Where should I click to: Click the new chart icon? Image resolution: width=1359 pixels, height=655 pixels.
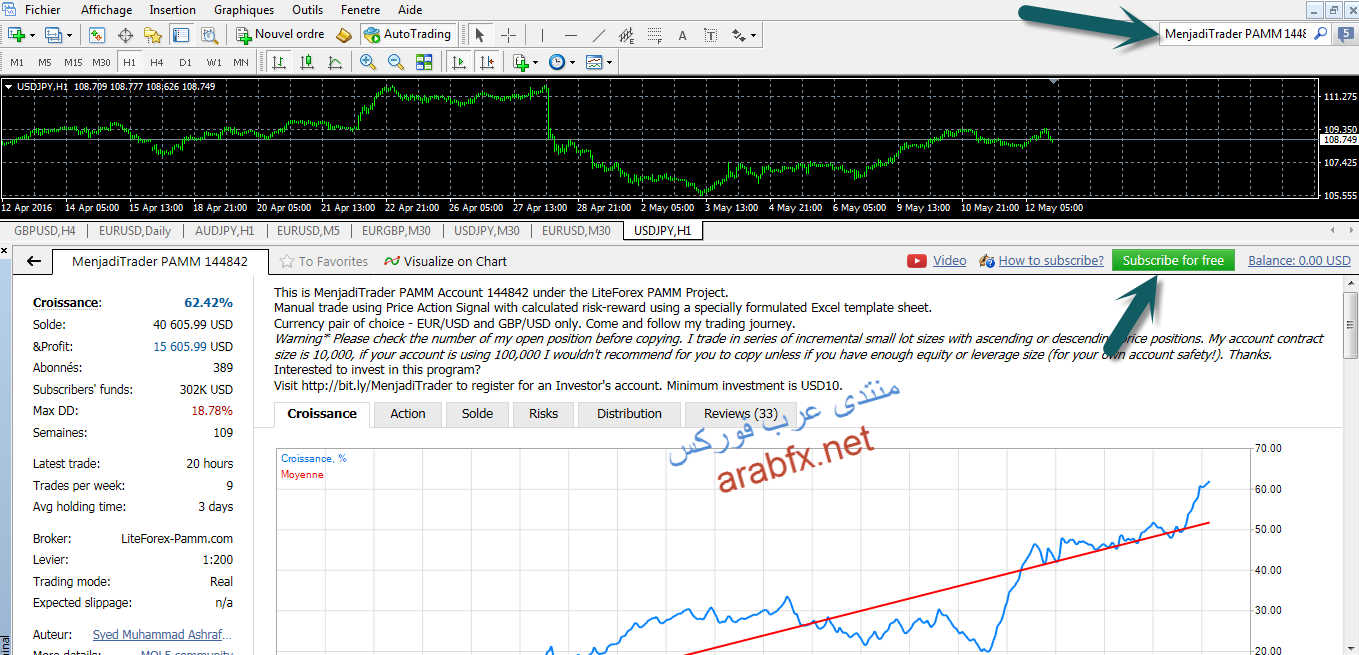(x=17, y=35)
